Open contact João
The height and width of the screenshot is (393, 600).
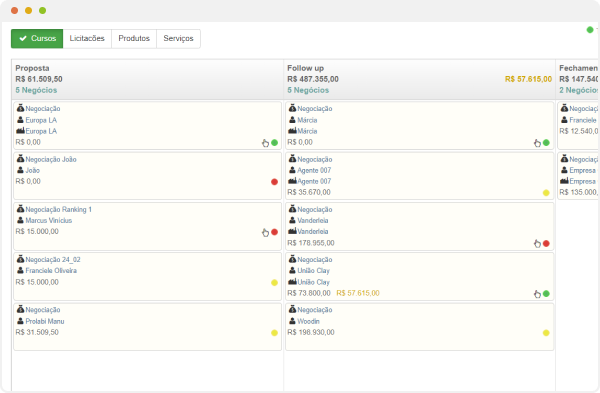pos(33,170)
